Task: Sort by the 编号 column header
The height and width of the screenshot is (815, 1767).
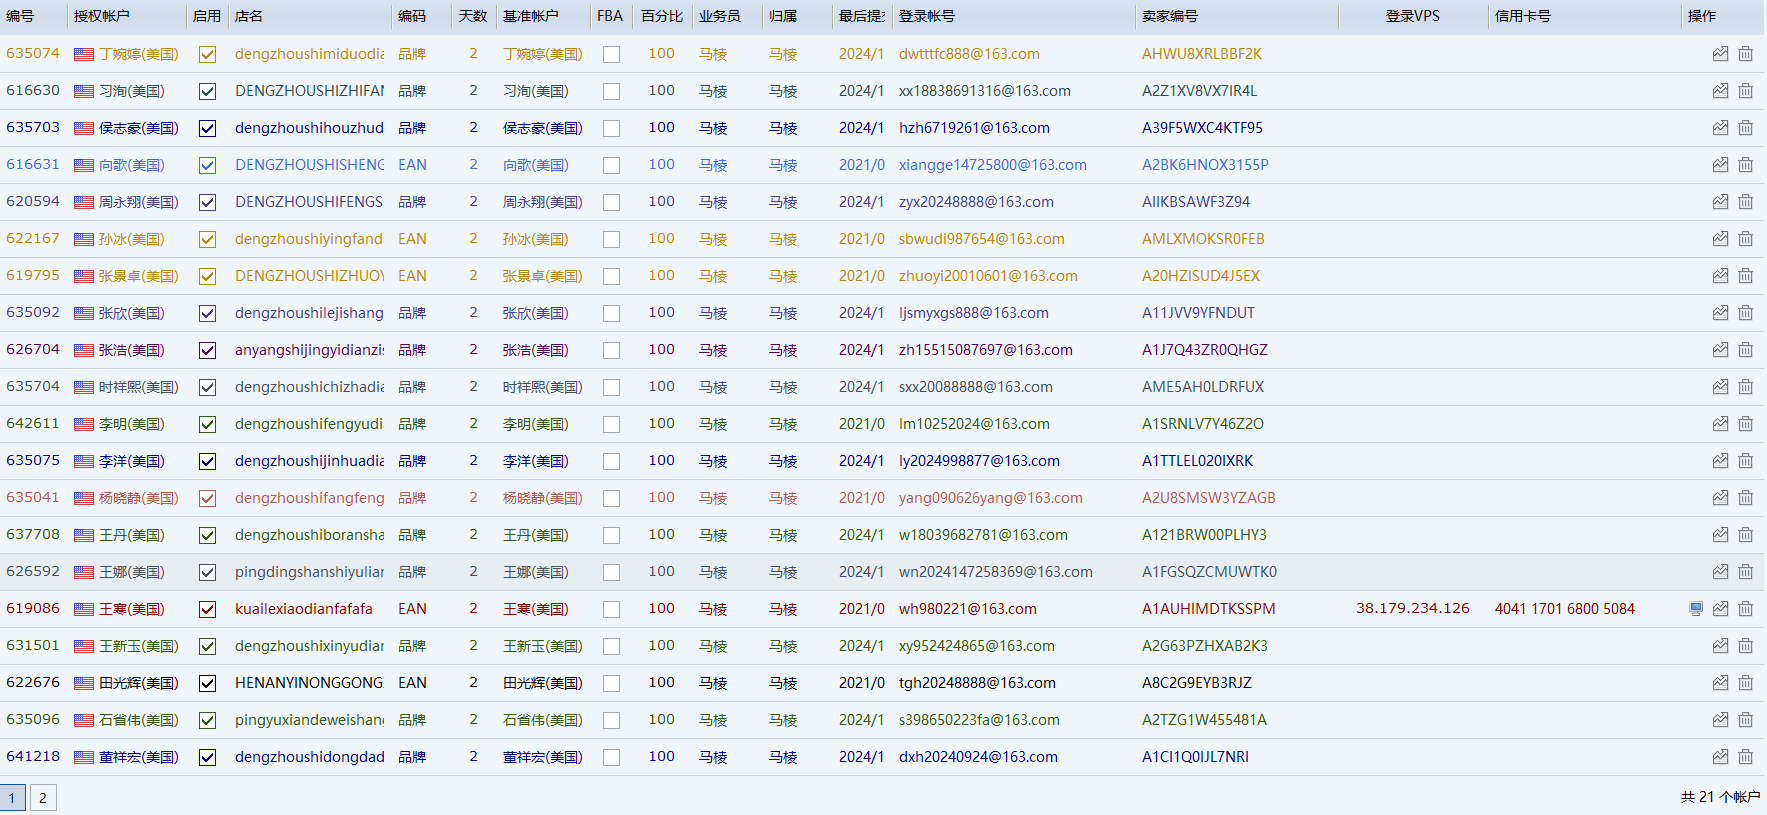Action: (x=20, y=16)
